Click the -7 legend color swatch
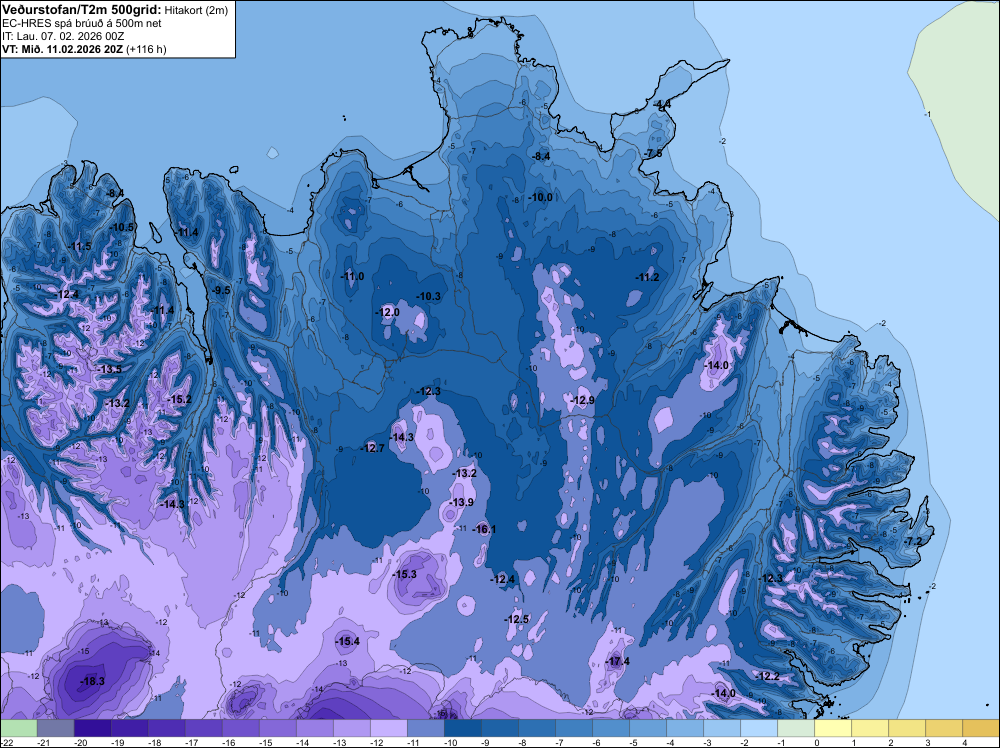Image resolution: width=1000 pixels, height=748 pixels. 573,728
